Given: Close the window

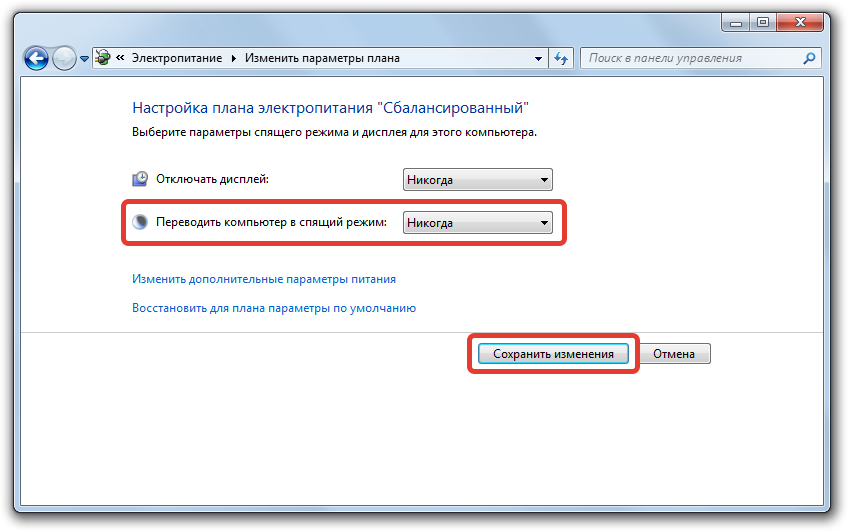Looking at the screenshot, I should (800, 23).
